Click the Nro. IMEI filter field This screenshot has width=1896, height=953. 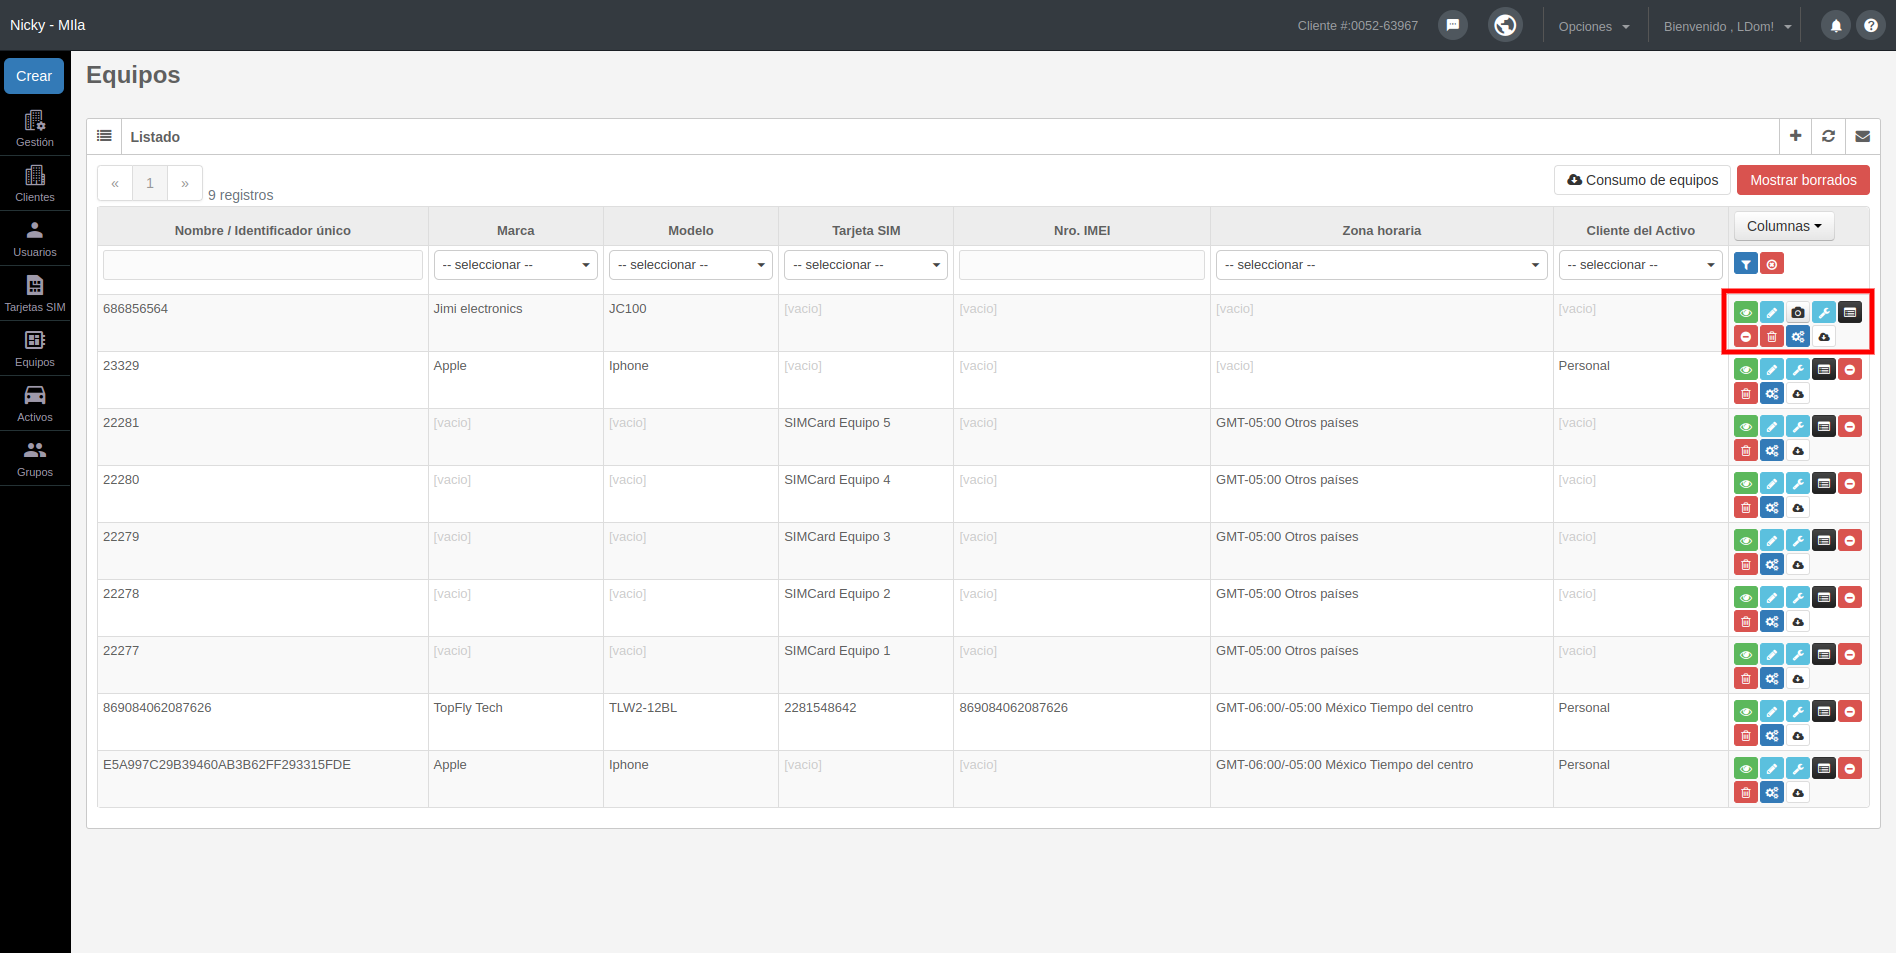[x=1082, y=265]
